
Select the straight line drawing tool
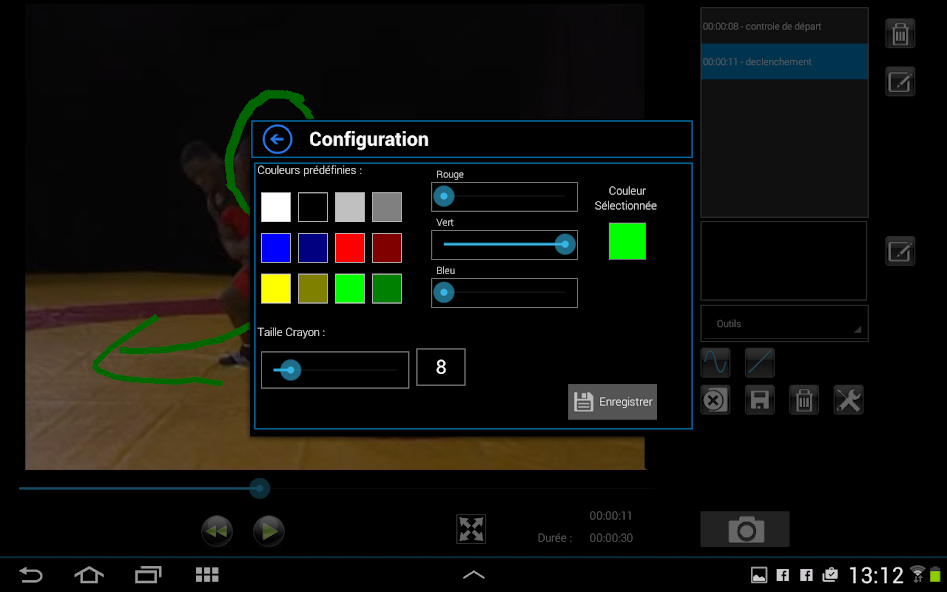pos(760,362)
